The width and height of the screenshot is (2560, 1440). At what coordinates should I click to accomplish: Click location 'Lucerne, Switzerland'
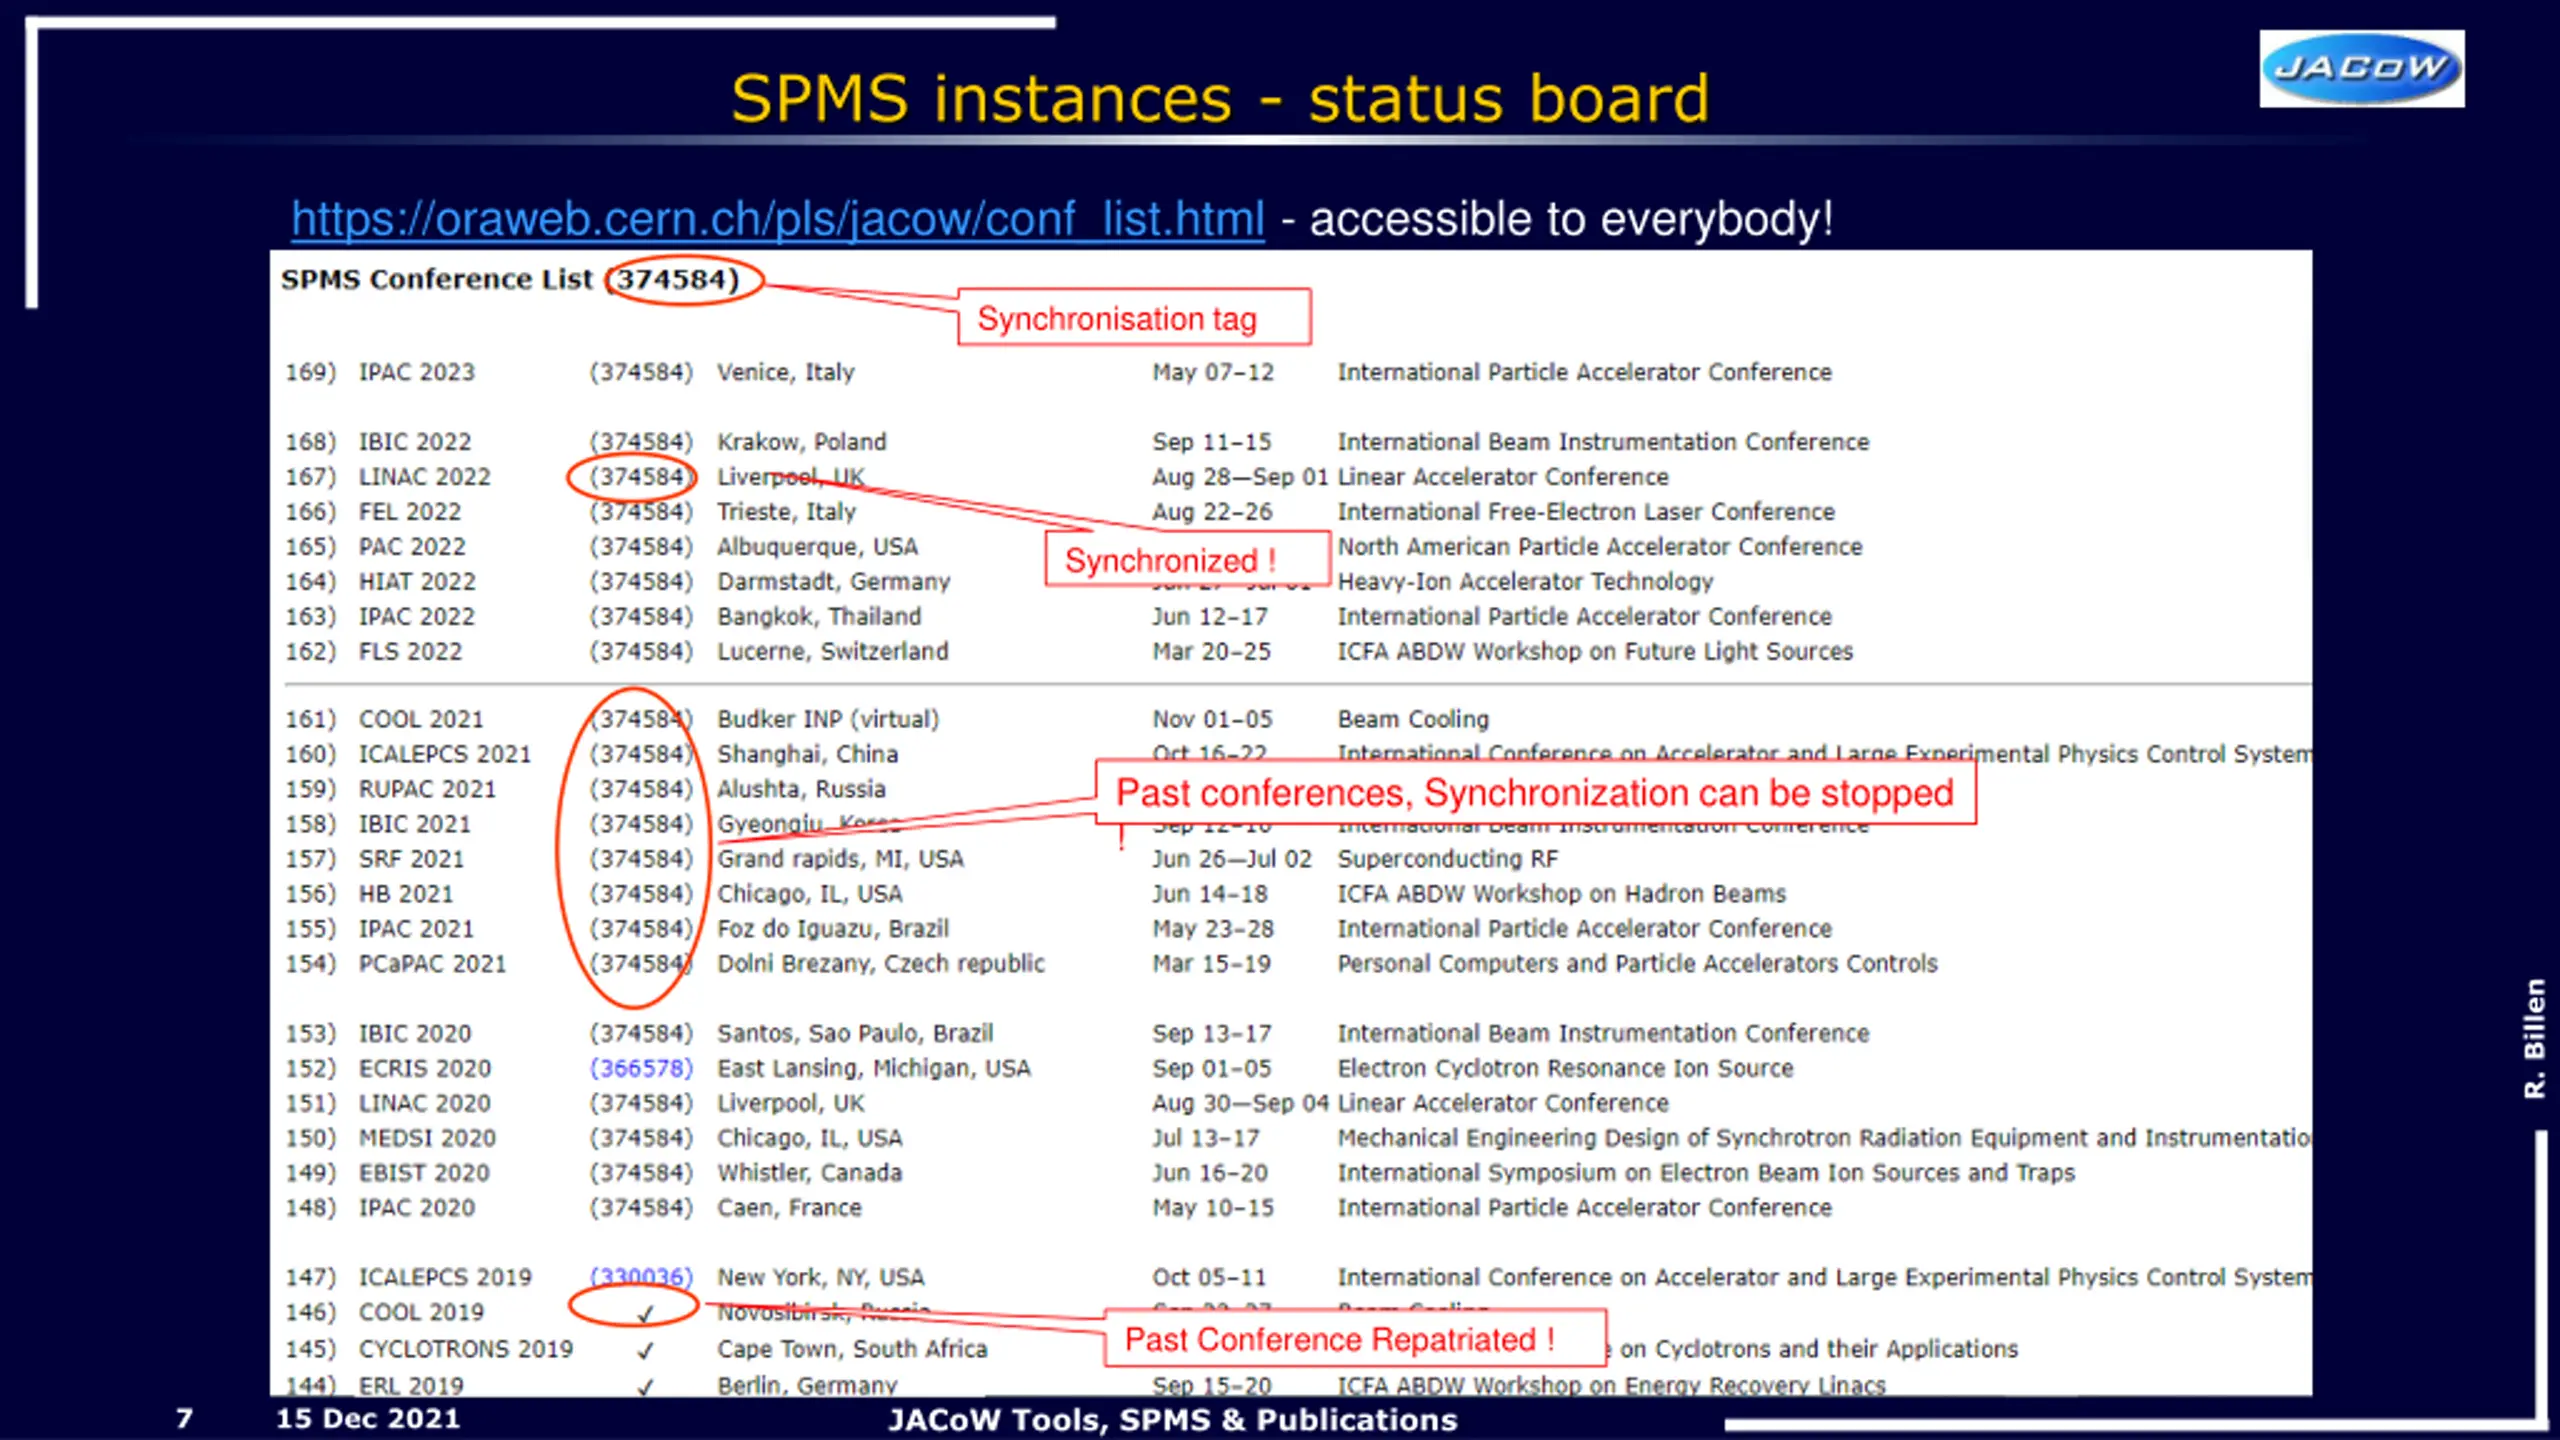click(x=833, y=652)
